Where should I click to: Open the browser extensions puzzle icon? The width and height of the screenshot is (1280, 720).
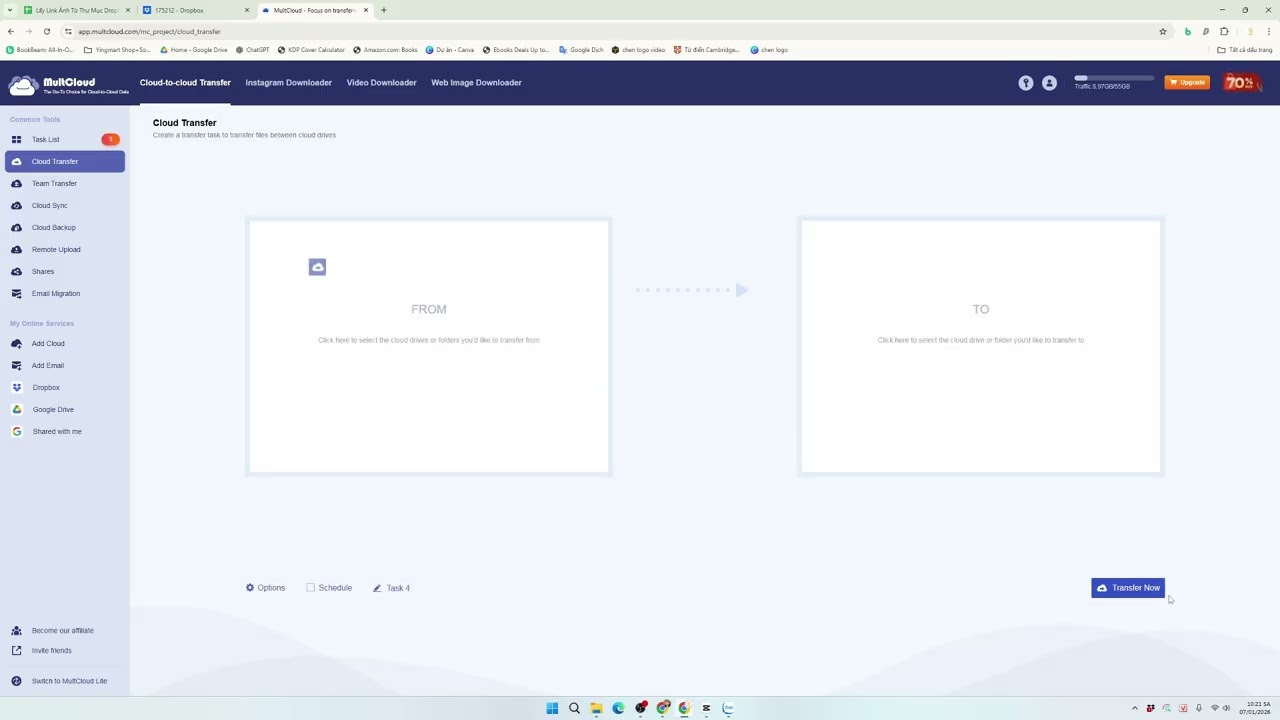(1224, 31)
